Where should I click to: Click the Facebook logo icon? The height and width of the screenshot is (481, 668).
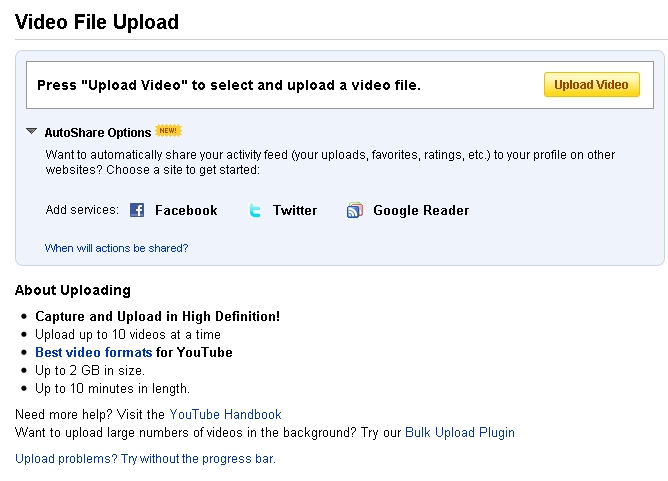point(137,210)
